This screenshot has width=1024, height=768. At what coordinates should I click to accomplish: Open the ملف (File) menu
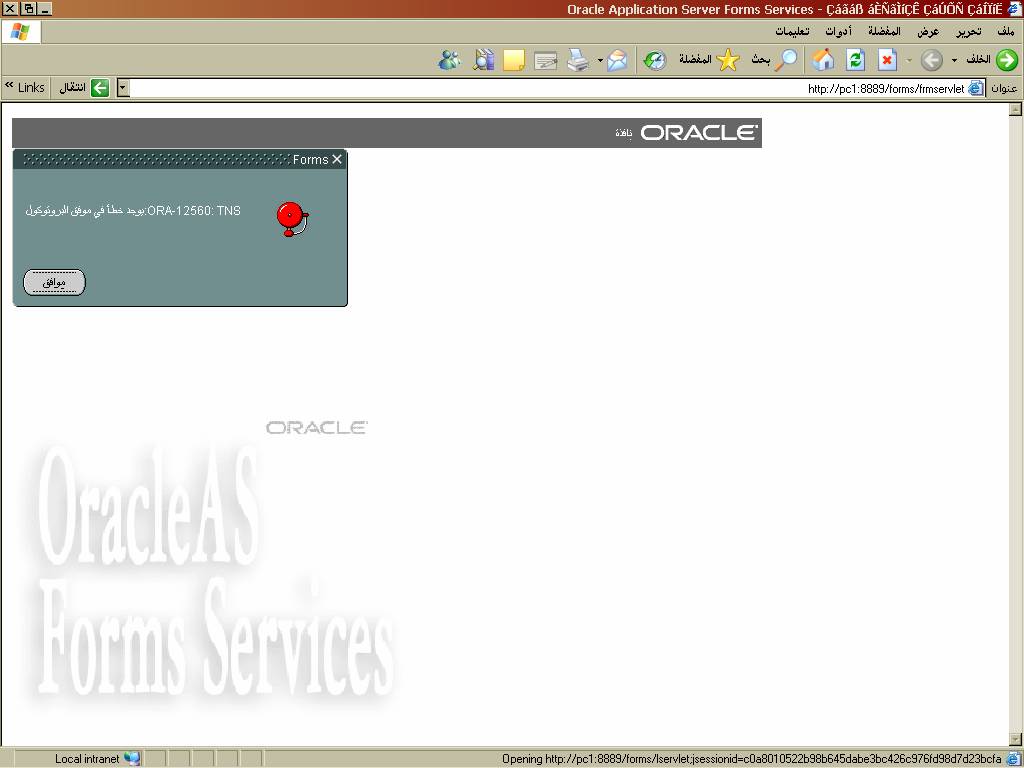(x=1005, y=31)
